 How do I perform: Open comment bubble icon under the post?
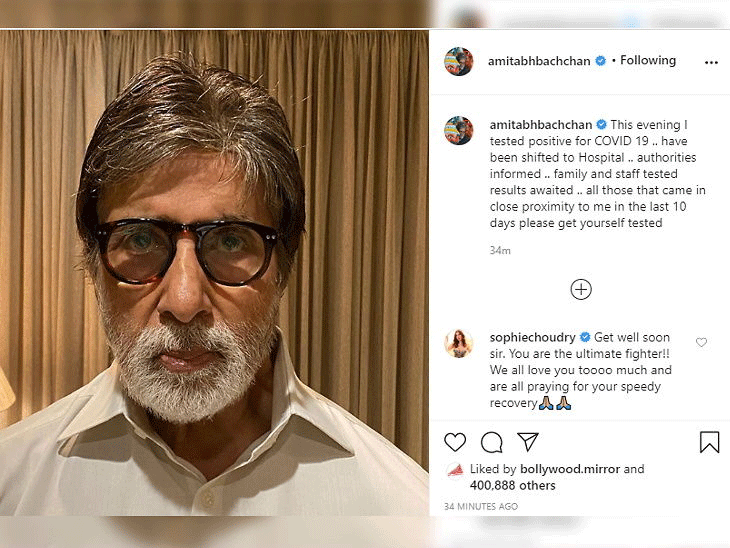[491, 442]
